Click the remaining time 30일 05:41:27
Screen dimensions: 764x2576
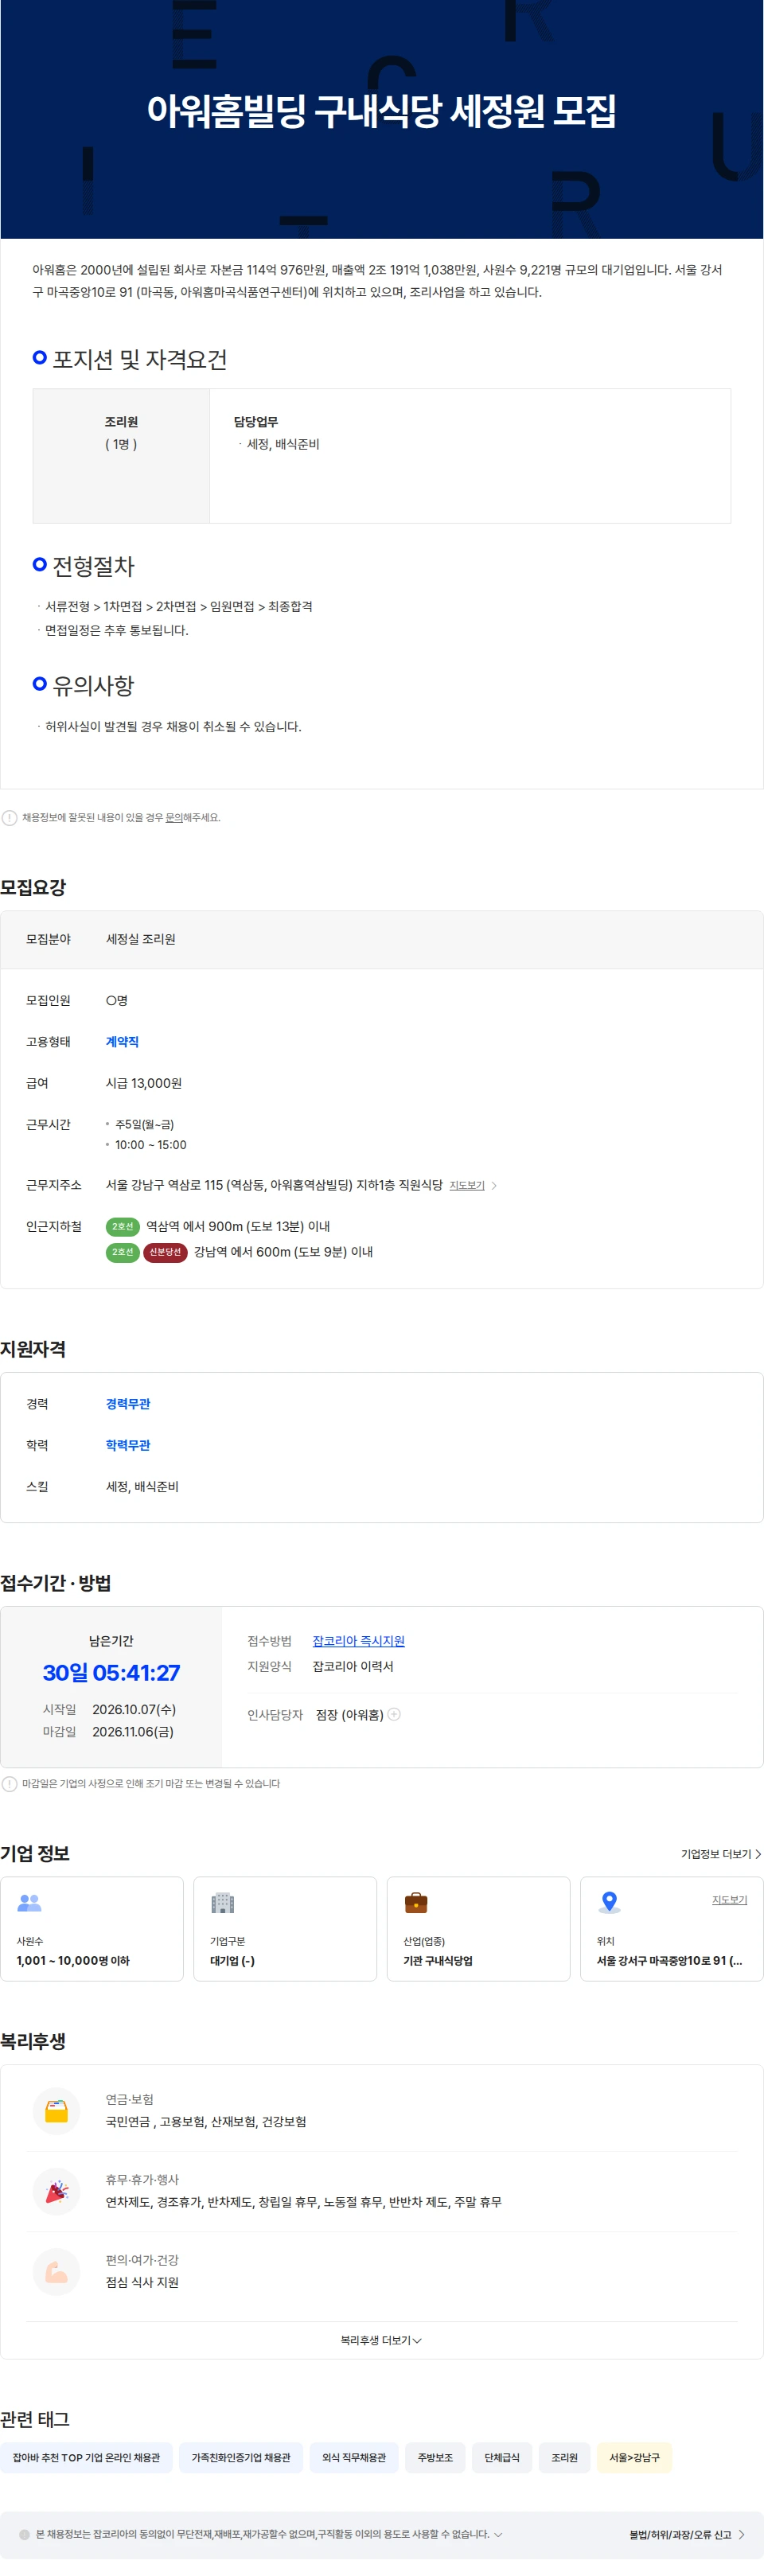click(x=111, y=1672)
